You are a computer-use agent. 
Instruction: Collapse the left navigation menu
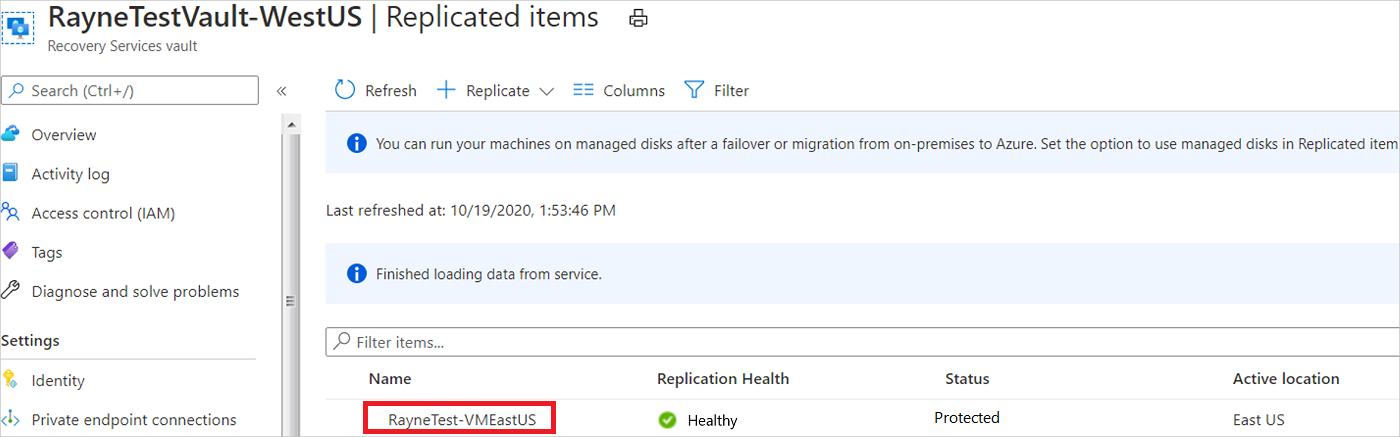281,90
